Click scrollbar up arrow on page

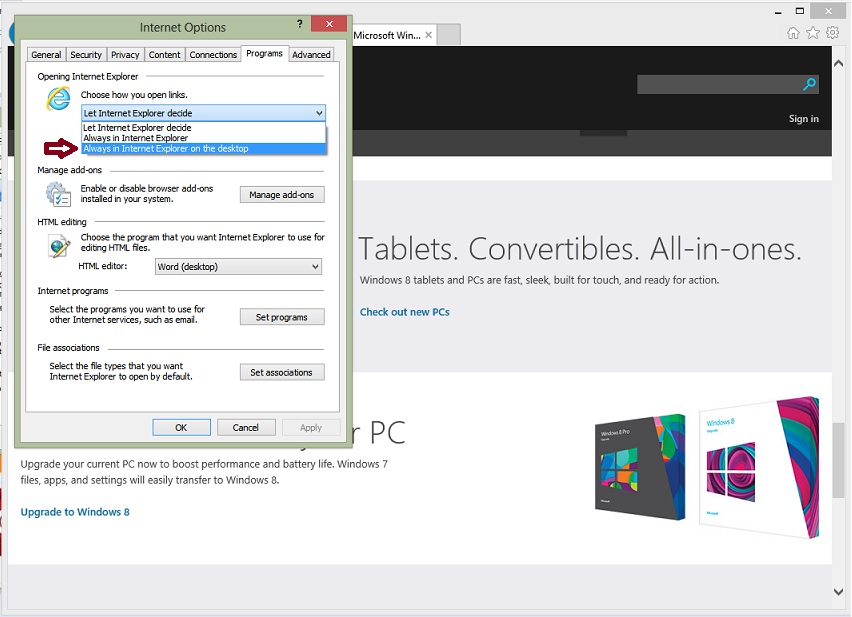[838, 63]
